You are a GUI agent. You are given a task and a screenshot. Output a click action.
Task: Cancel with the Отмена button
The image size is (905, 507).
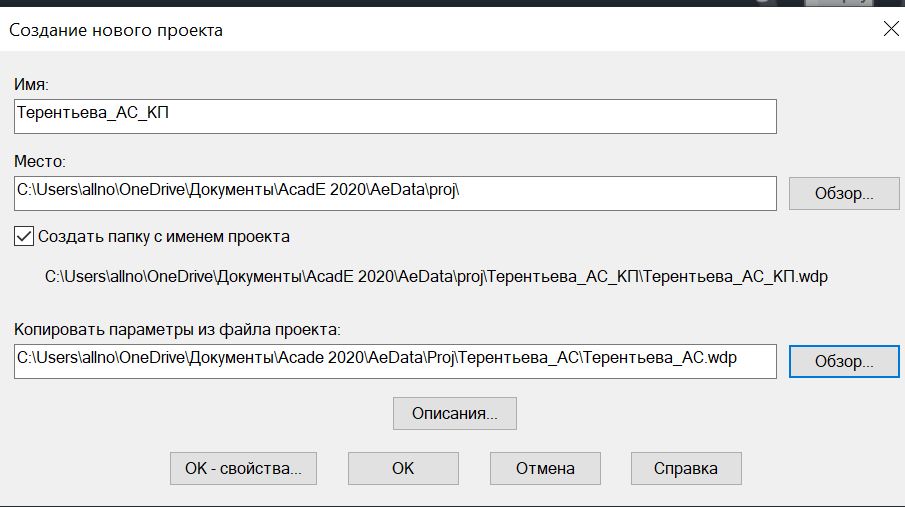[545, 468]
